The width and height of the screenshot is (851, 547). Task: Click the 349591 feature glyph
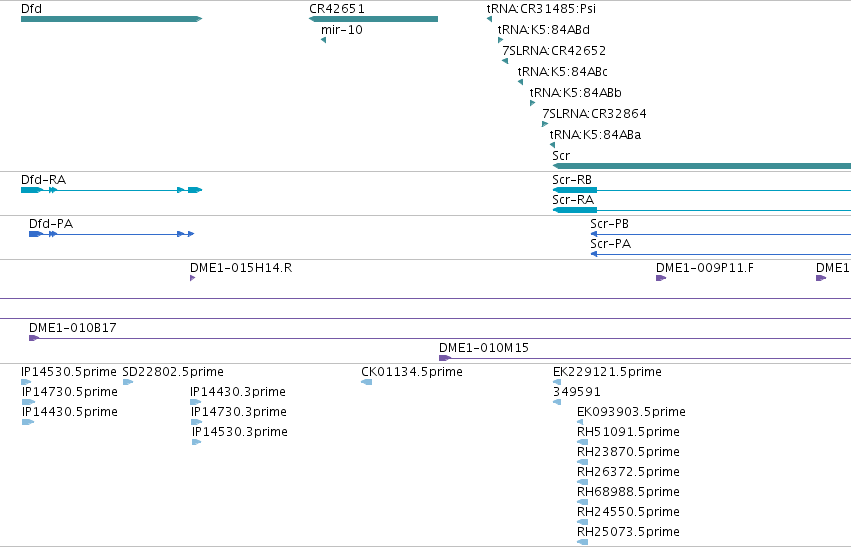557,402
